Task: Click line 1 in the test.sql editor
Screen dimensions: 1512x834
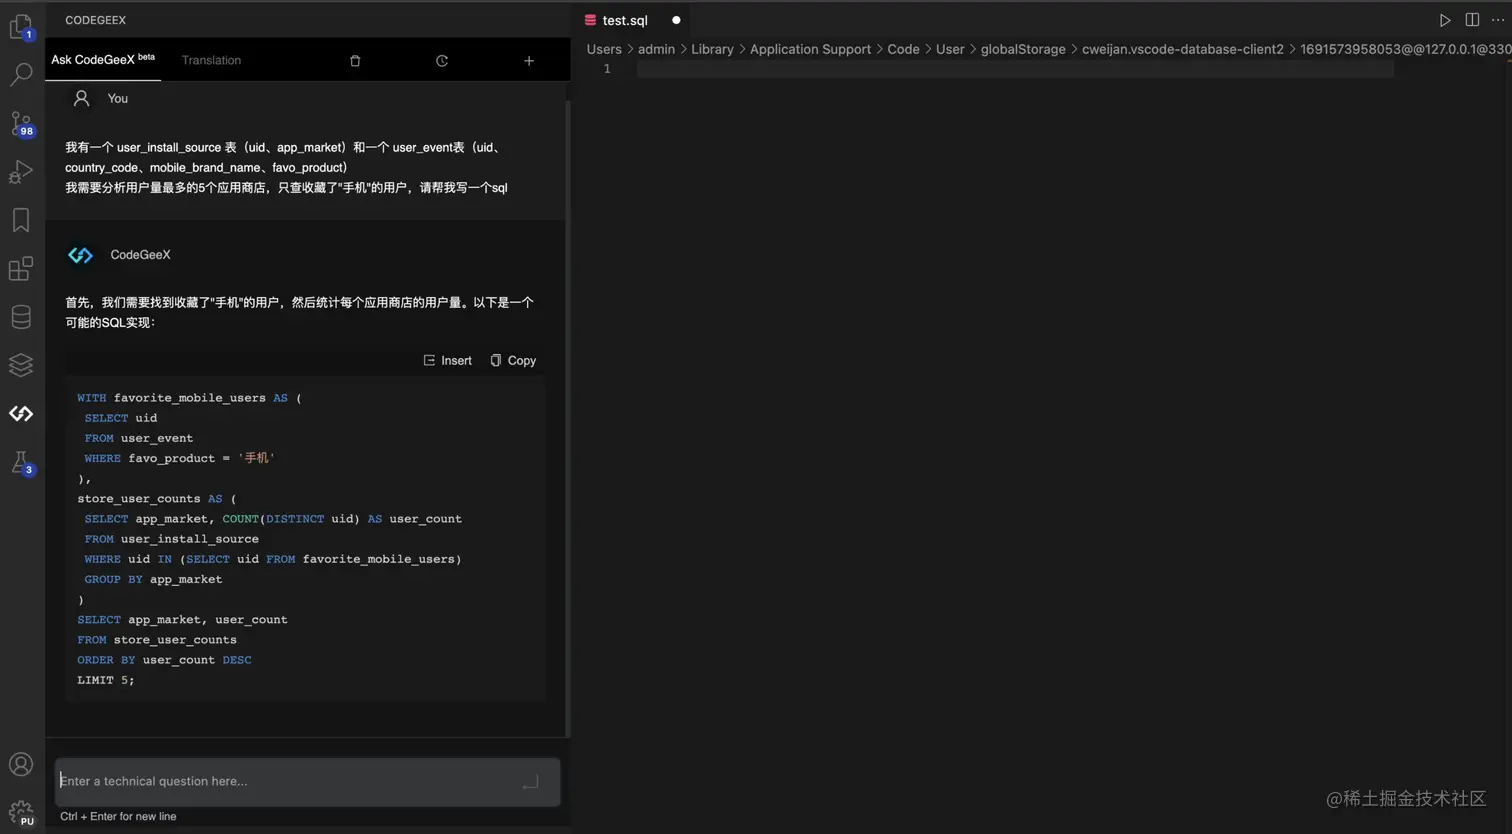Action: (x=1015, y=69)
